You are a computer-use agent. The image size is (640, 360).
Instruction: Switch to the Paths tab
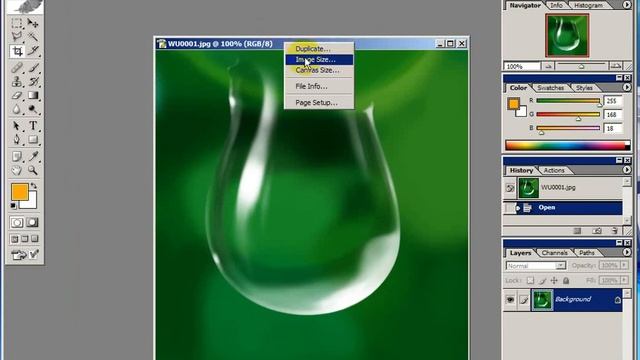[587, 253]
